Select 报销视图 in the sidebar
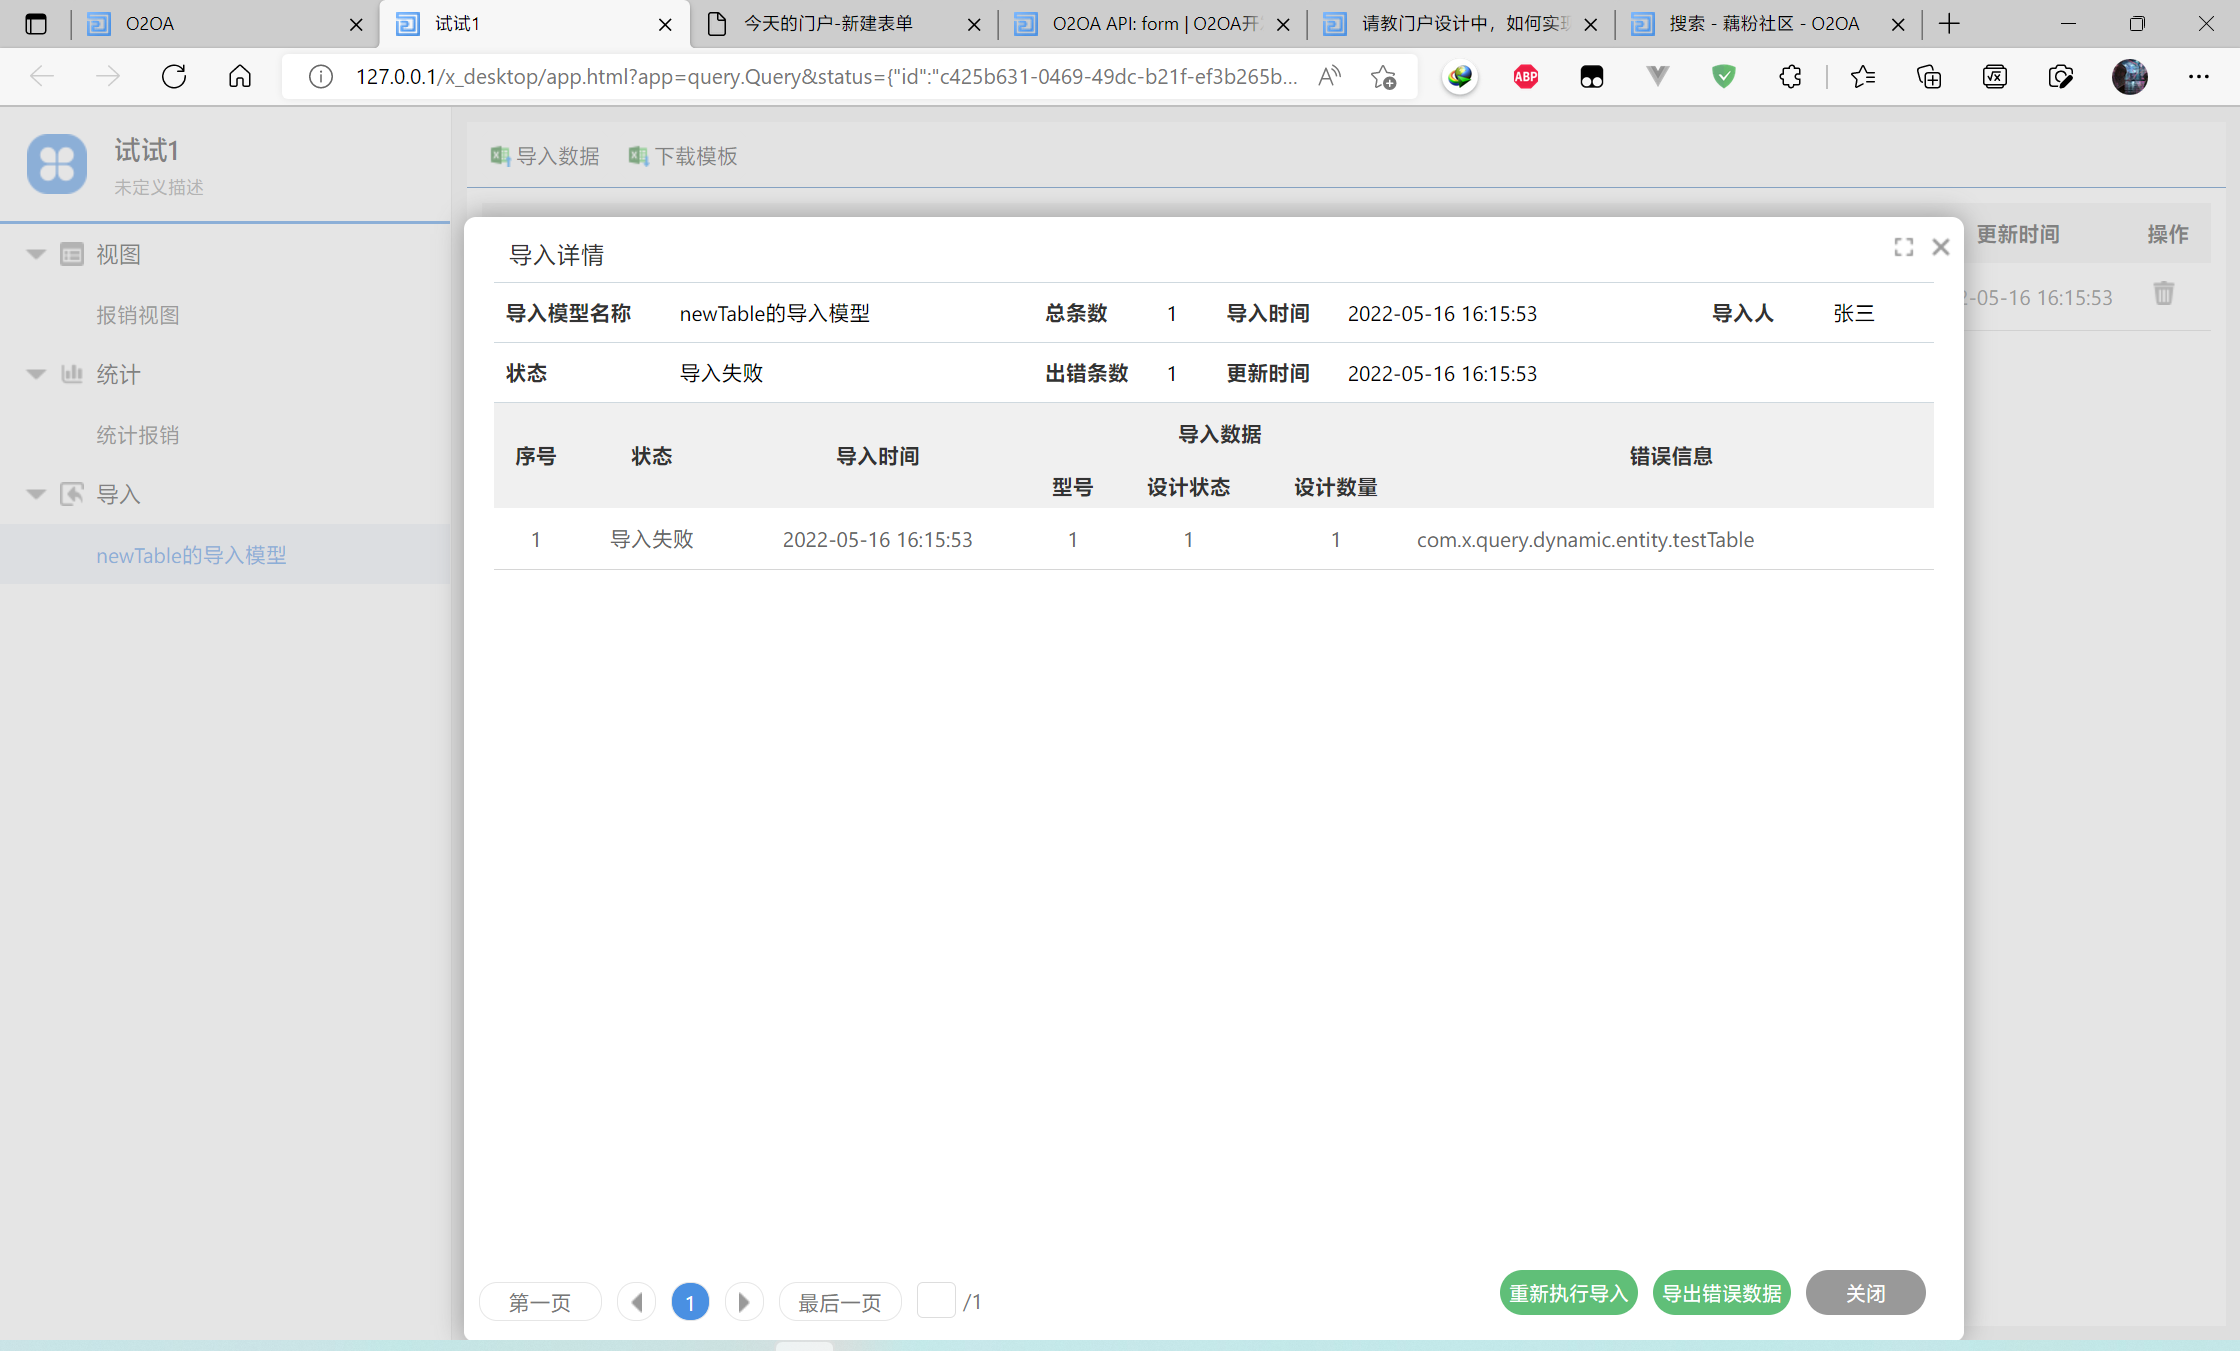Screen dimensions: 2240x1351 pos(138,315)
